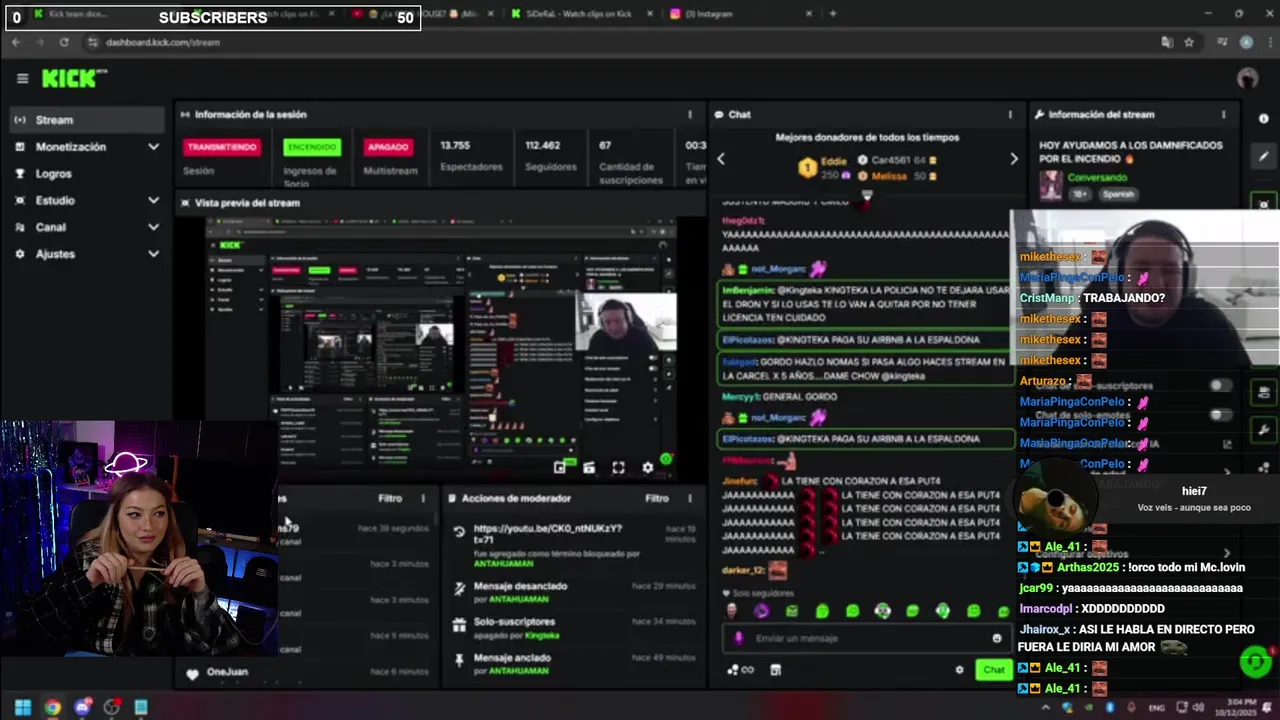Open the profile avatar menu
The height and width of the screenshot is (720, 1280).
click(1247, 78)
